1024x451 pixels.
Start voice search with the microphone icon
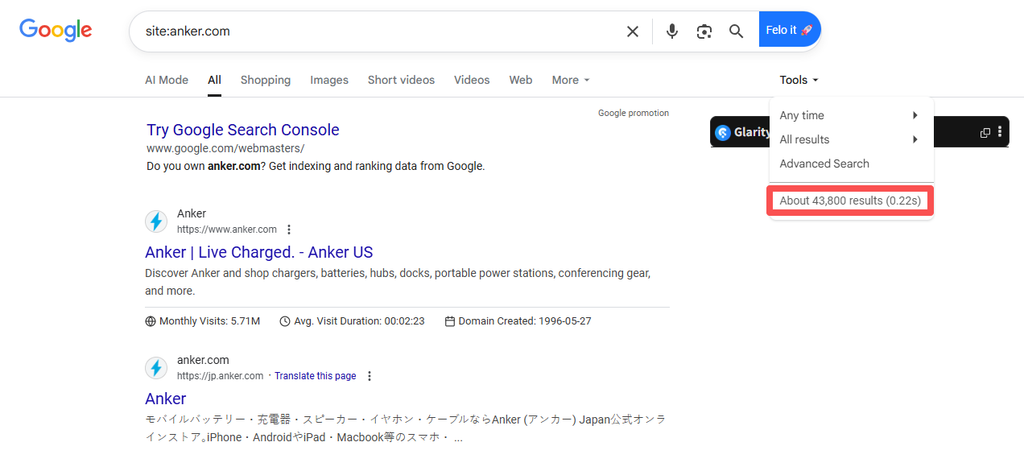pos(672,31)
